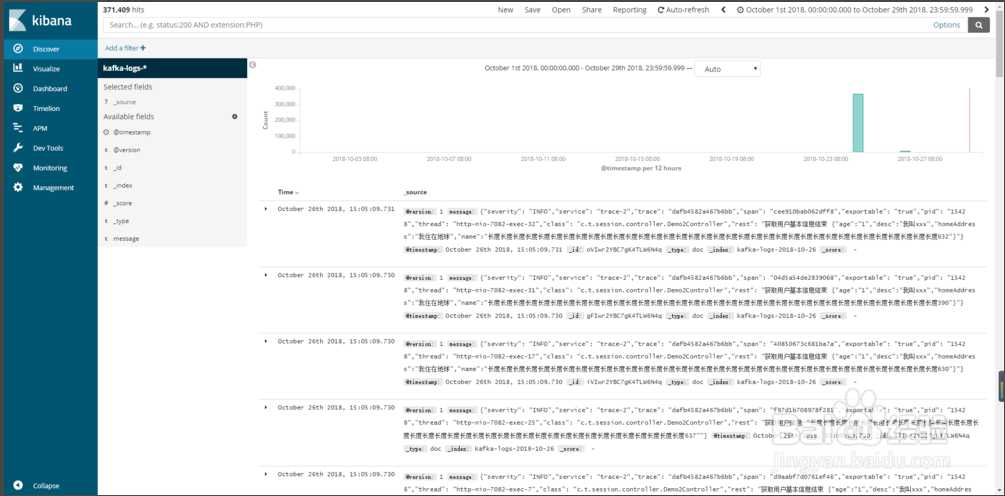Click the search query input field

(513, 25)
